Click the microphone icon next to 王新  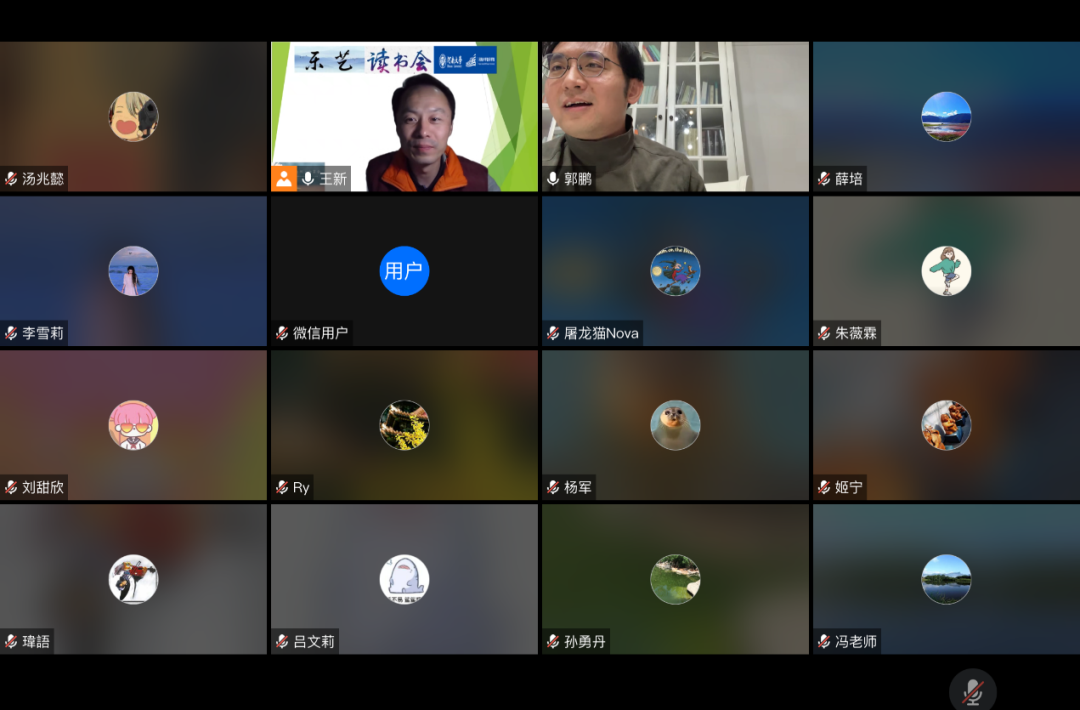(x=308, y=179)
